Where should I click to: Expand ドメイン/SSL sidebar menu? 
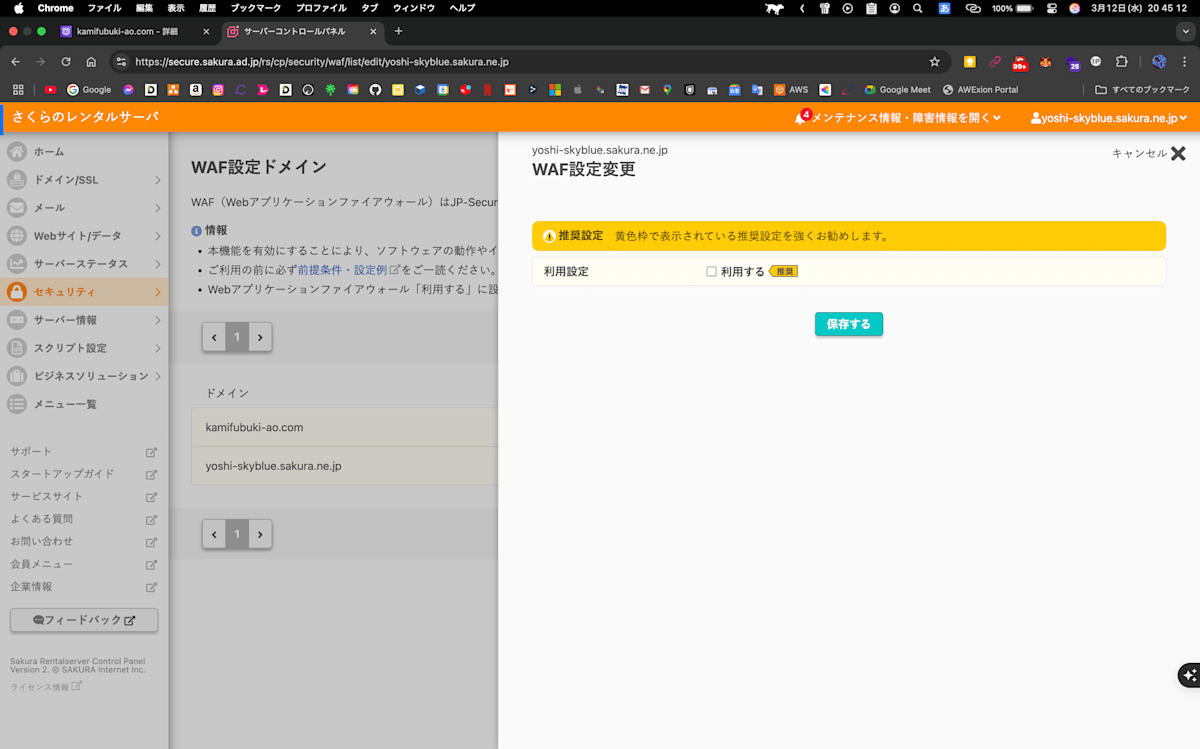click(84, 180)
